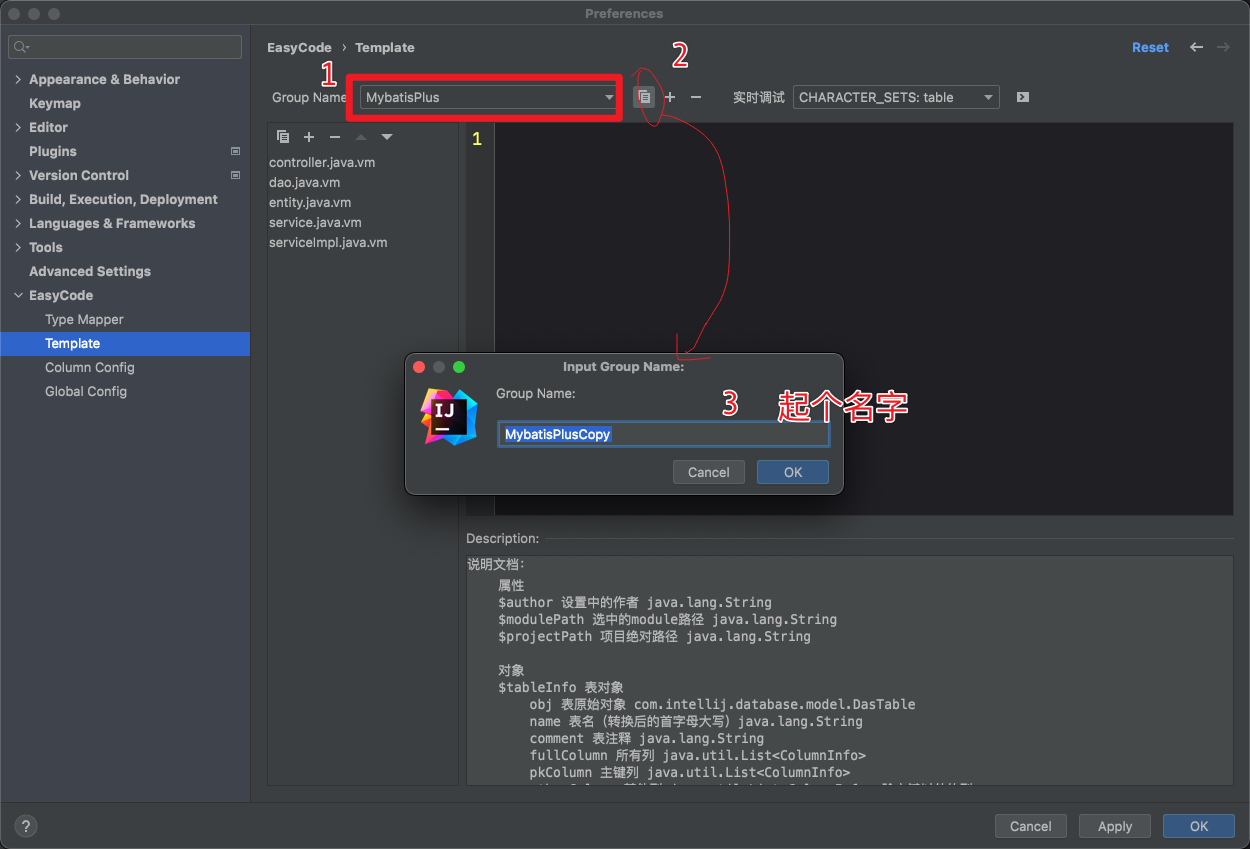Select entity.java.vm template

point(310,202)
